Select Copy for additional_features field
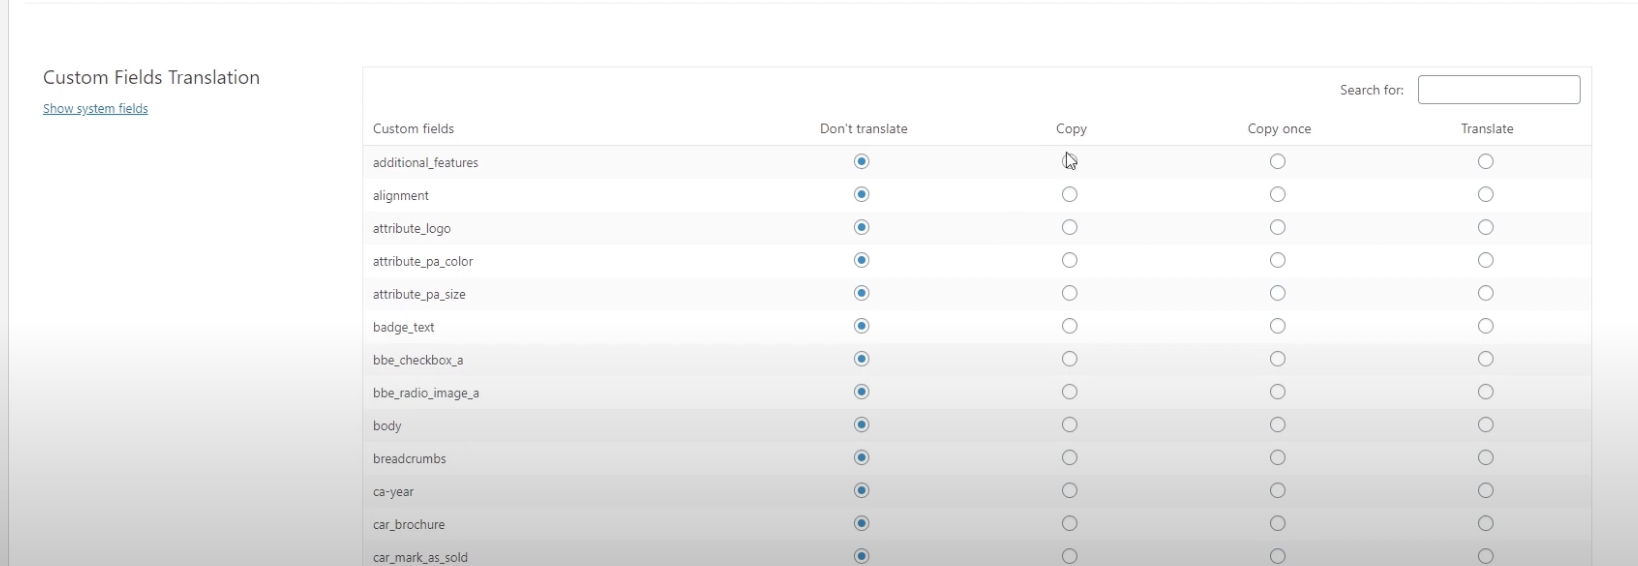Image resolution: width=1638 pixels, height=566 pixels. pyautogui.click(x=1069, y=162)
